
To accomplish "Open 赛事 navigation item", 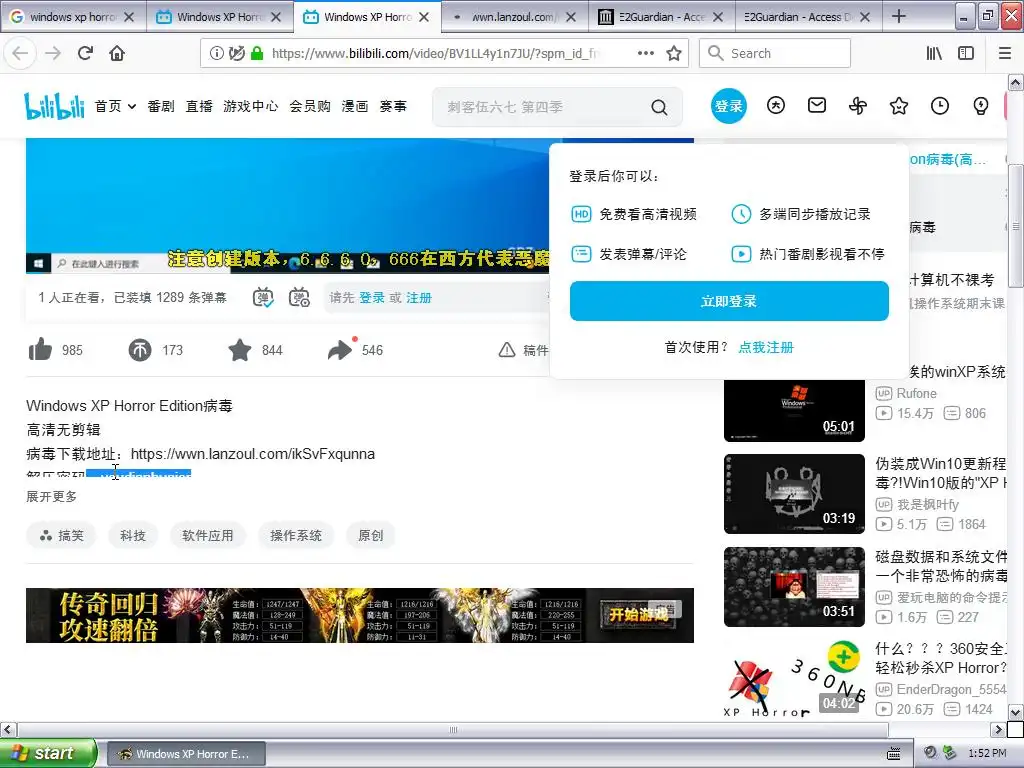I will coord(393,106).
